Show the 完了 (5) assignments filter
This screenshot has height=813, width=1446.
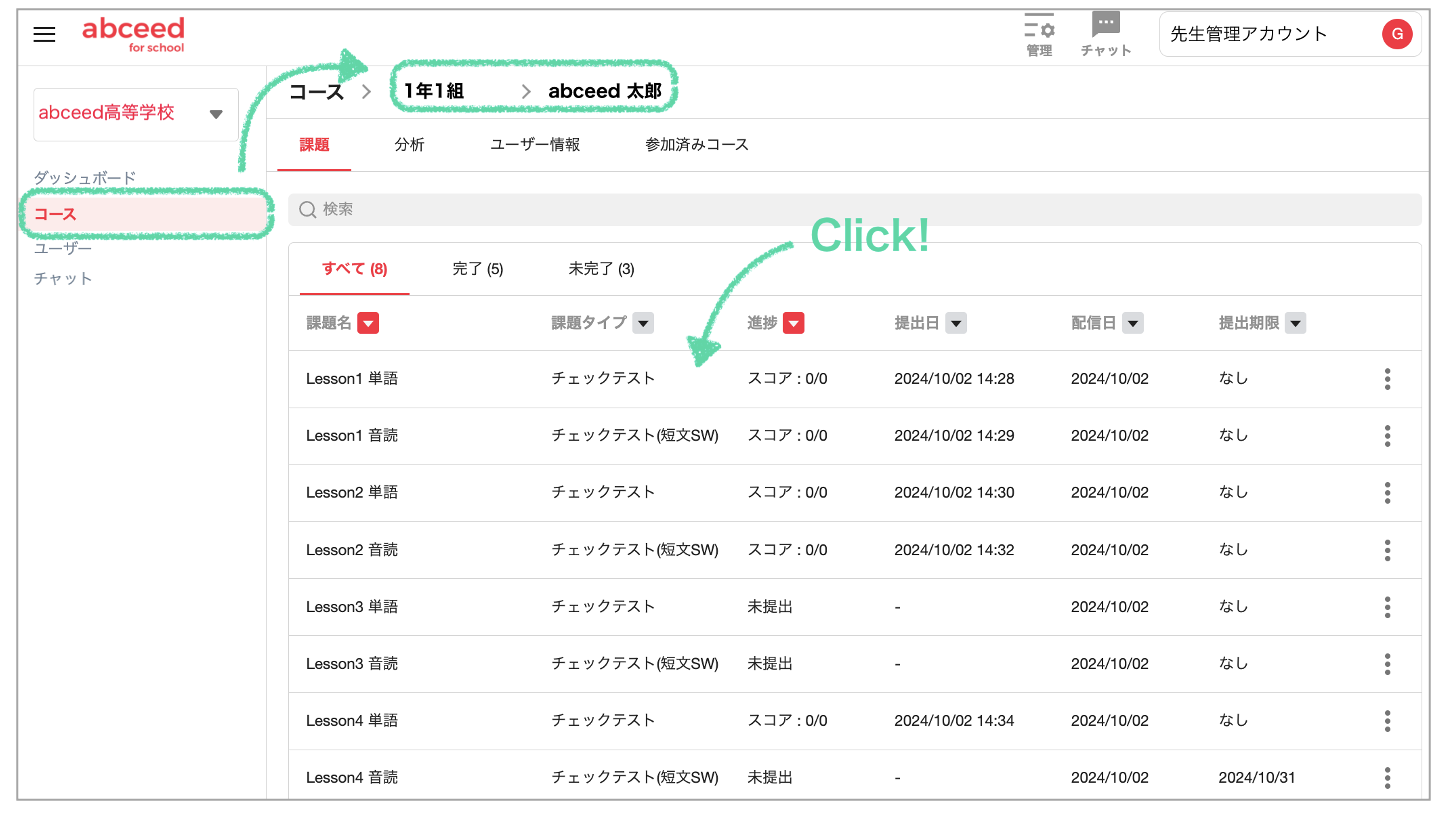tap(478, 269)
